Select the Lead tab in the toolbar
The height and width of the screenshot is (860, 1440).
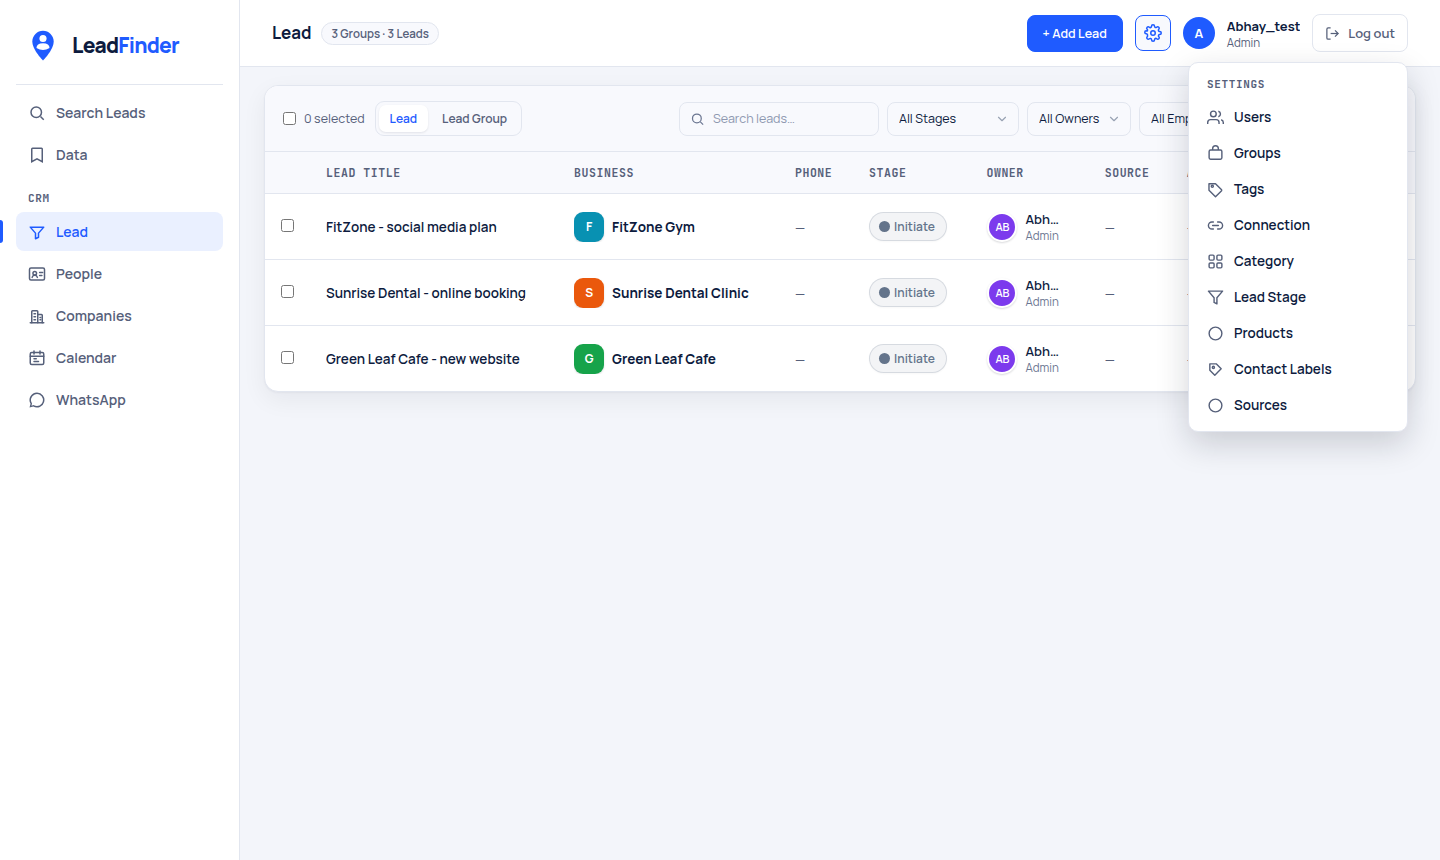click(403, 119)
